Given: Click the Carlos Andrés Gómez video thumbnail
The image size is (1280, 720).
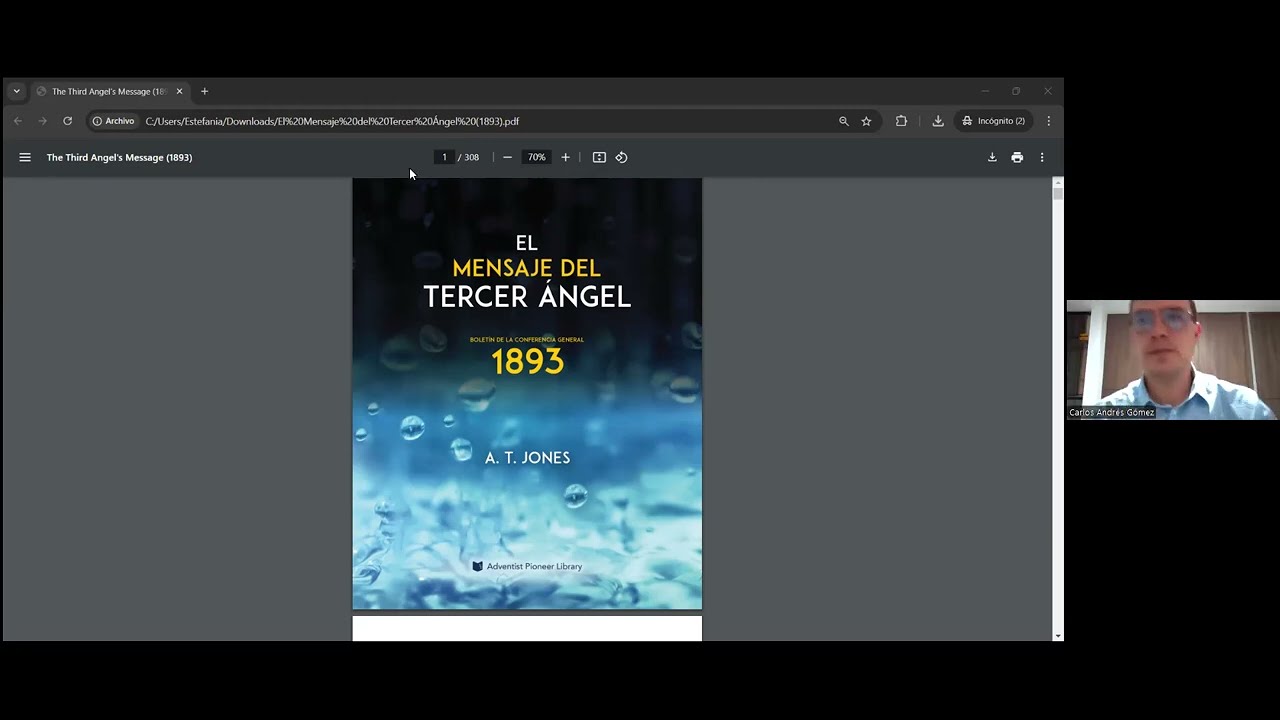Looking at the screenshot, I should pyautogui.click(x=1172, y=360).
